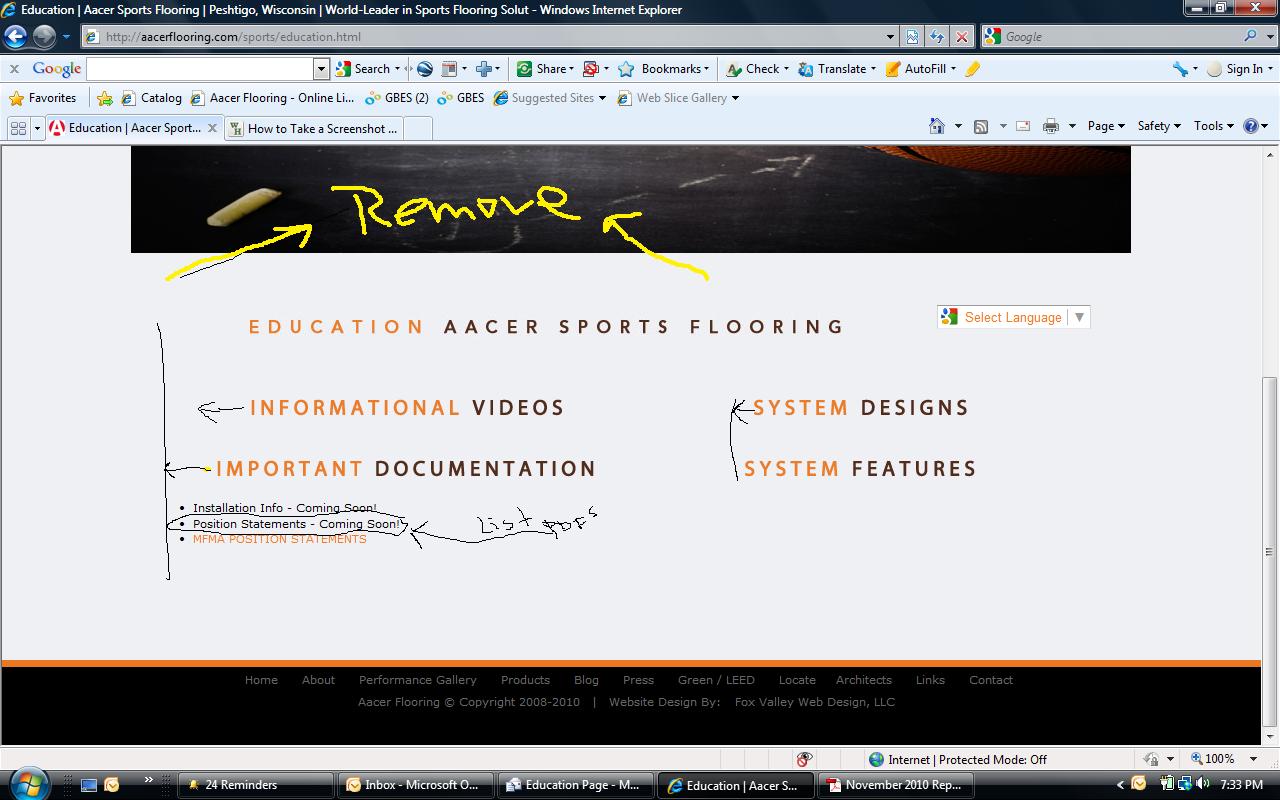Click the Contact footer link
The height and width of the screenshot is (800, 1280).
pos(991,680)
